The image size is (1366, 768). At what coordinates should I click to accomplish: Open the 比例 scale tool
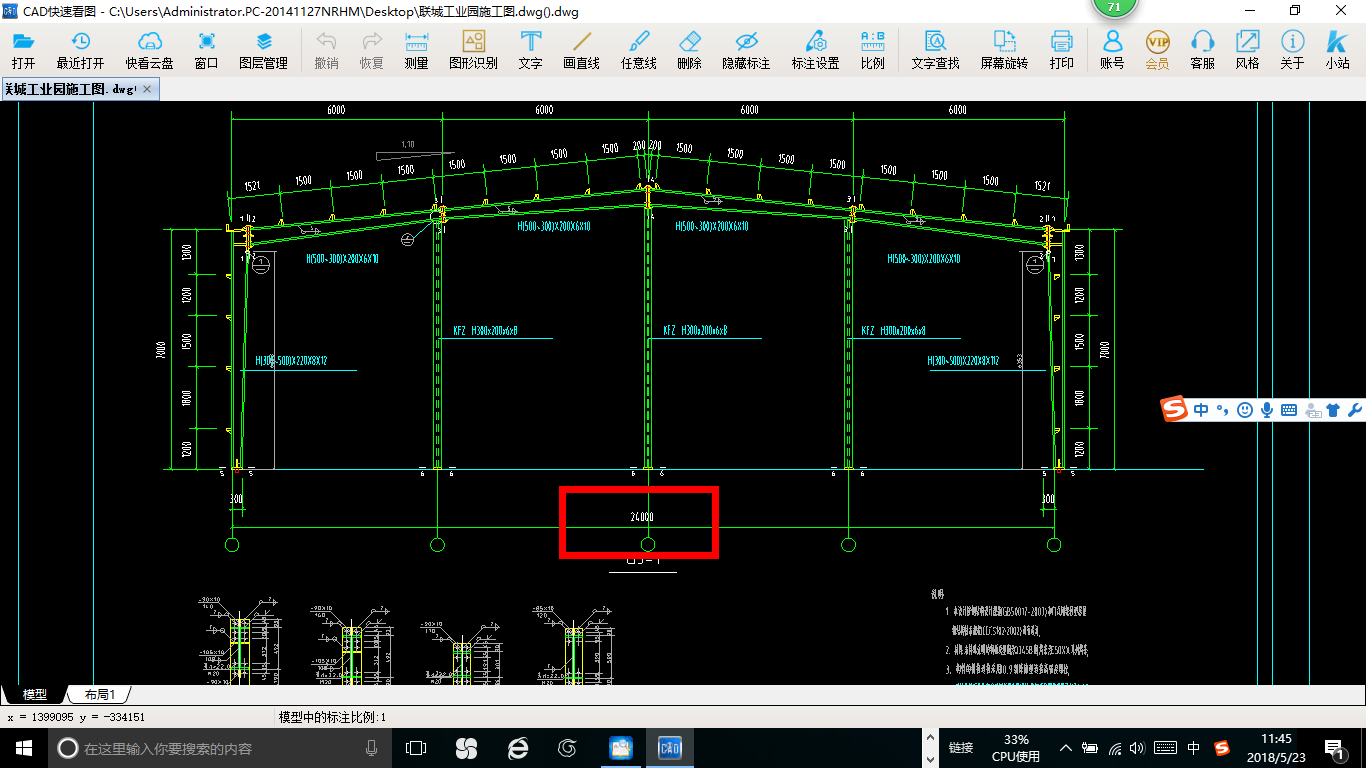coord(872,49)
